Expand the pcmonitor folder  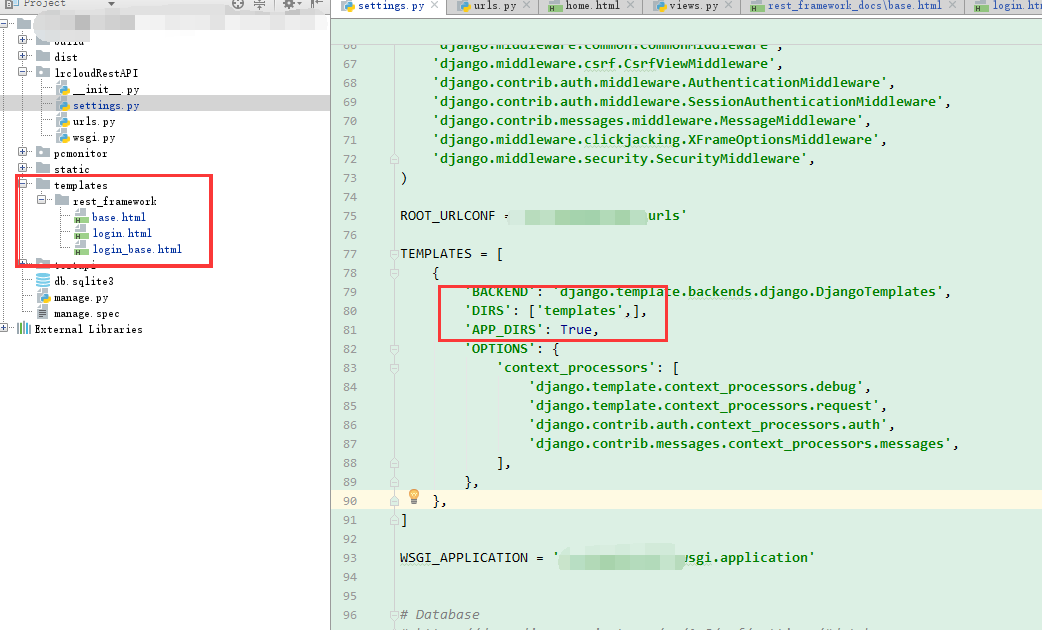coord(23,152)
